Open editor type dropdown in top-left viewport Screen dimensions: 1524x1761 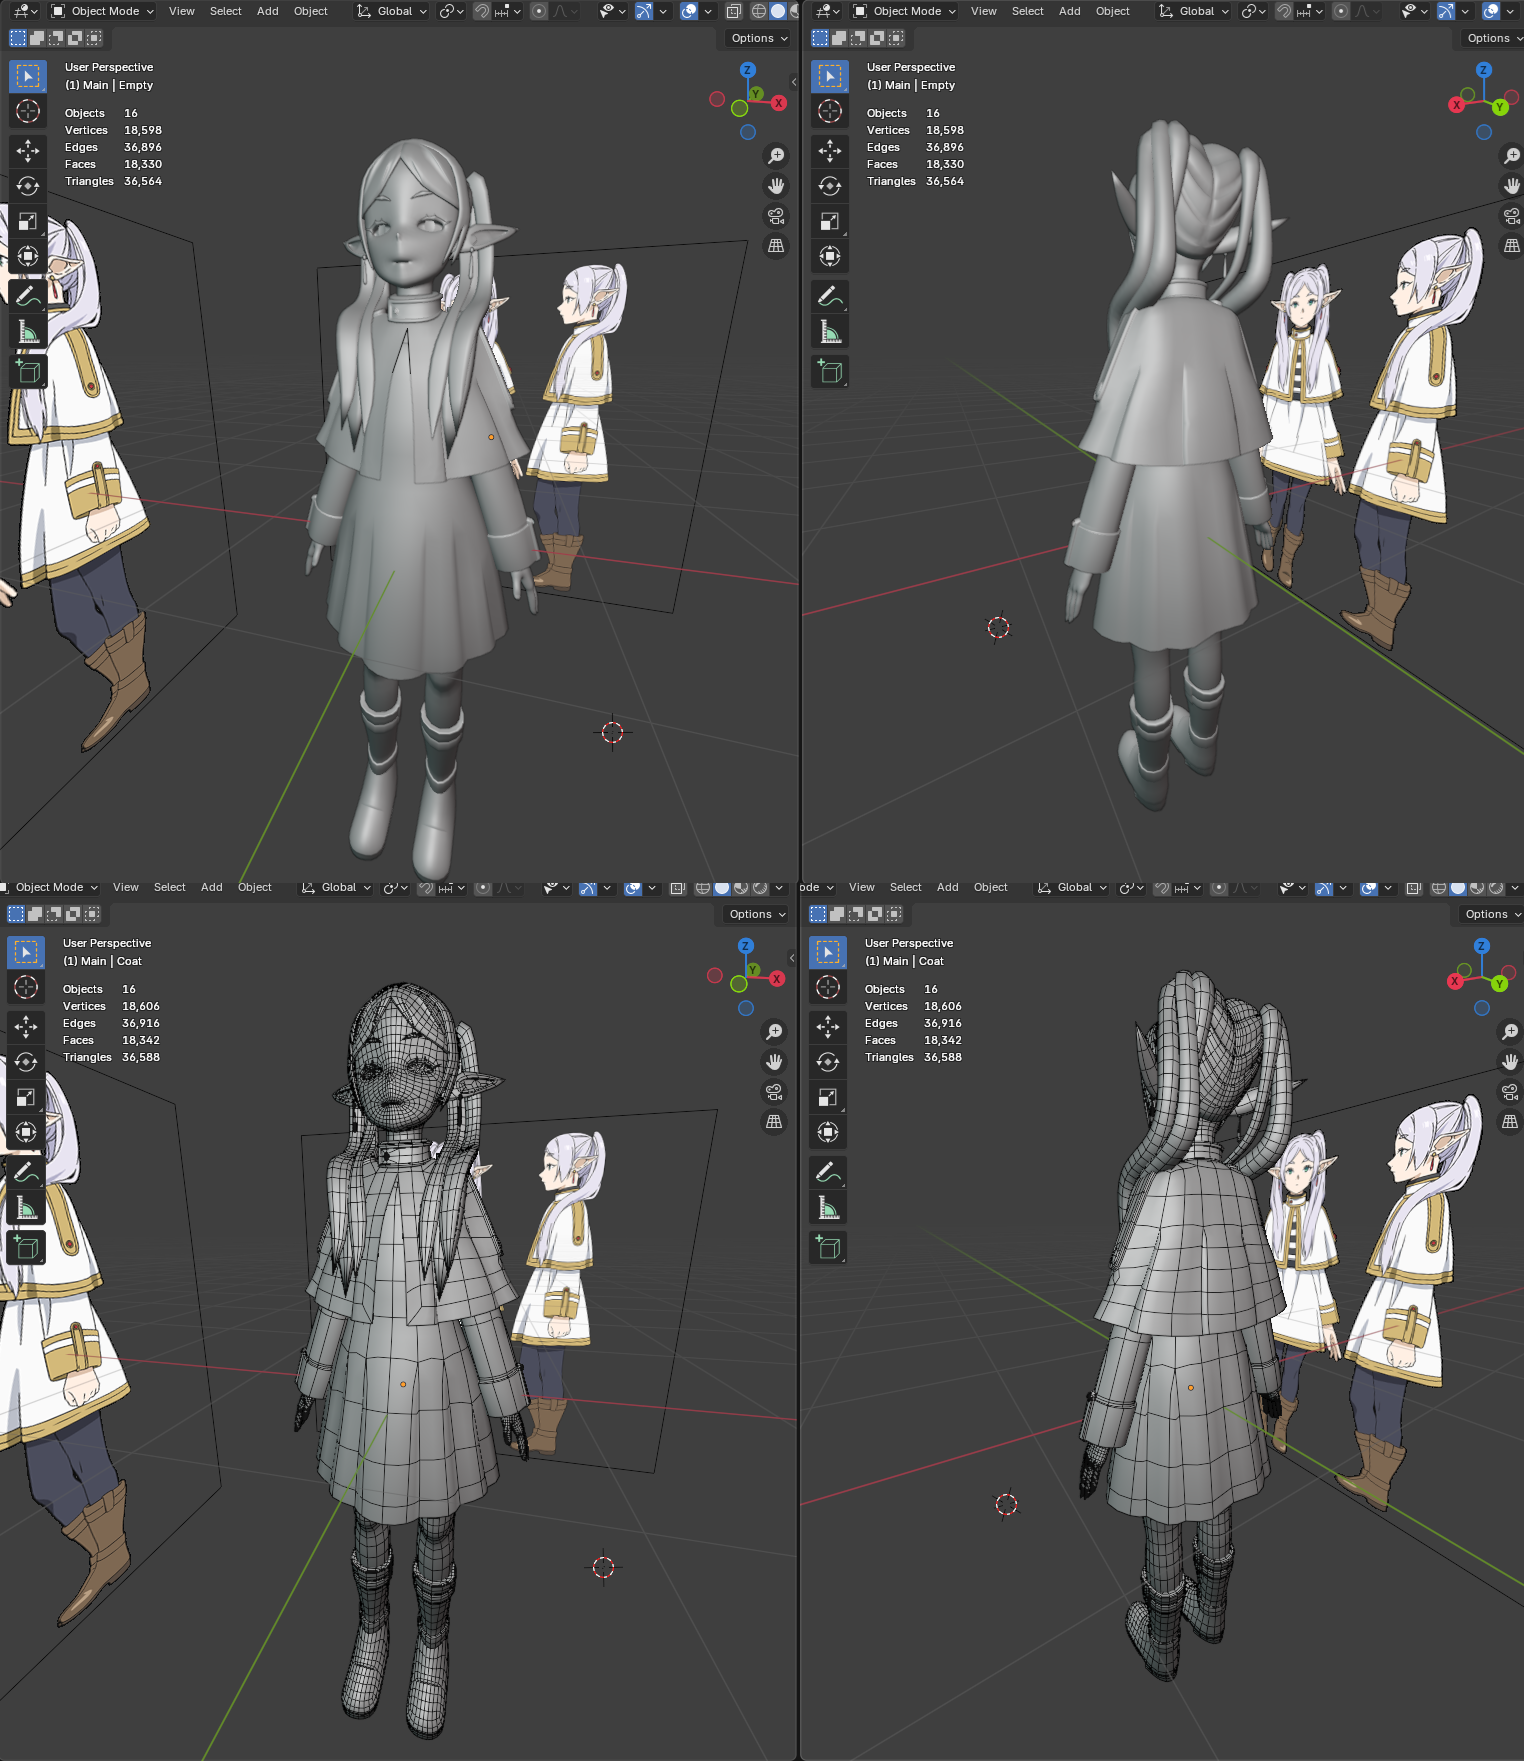click(24, 11)
